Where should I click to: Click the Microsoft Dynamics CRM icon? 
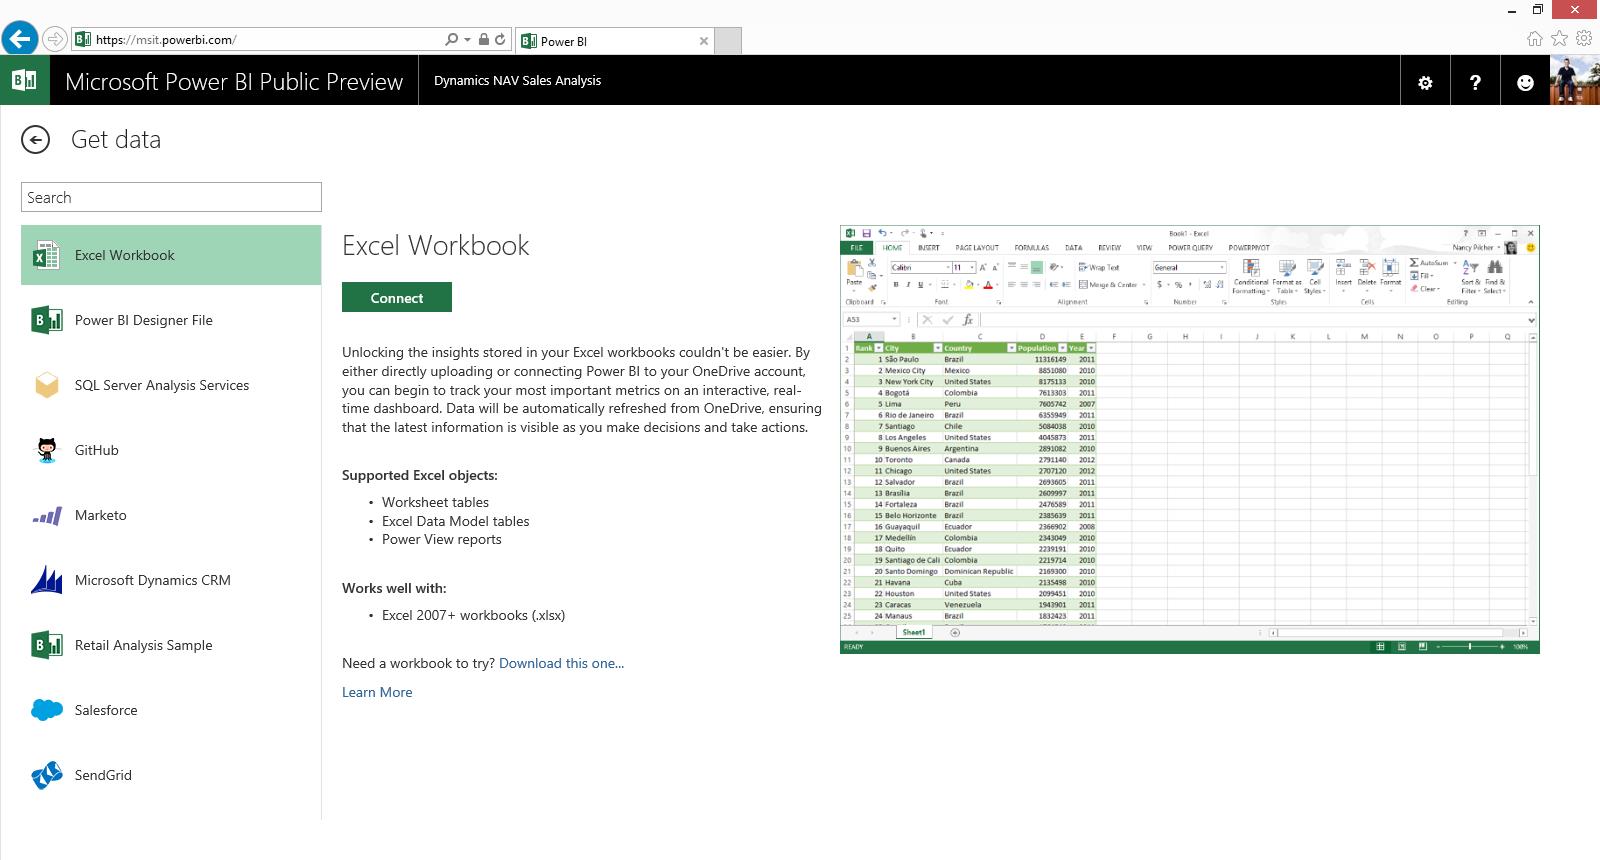pyautogui.click(x=46, y=580)
